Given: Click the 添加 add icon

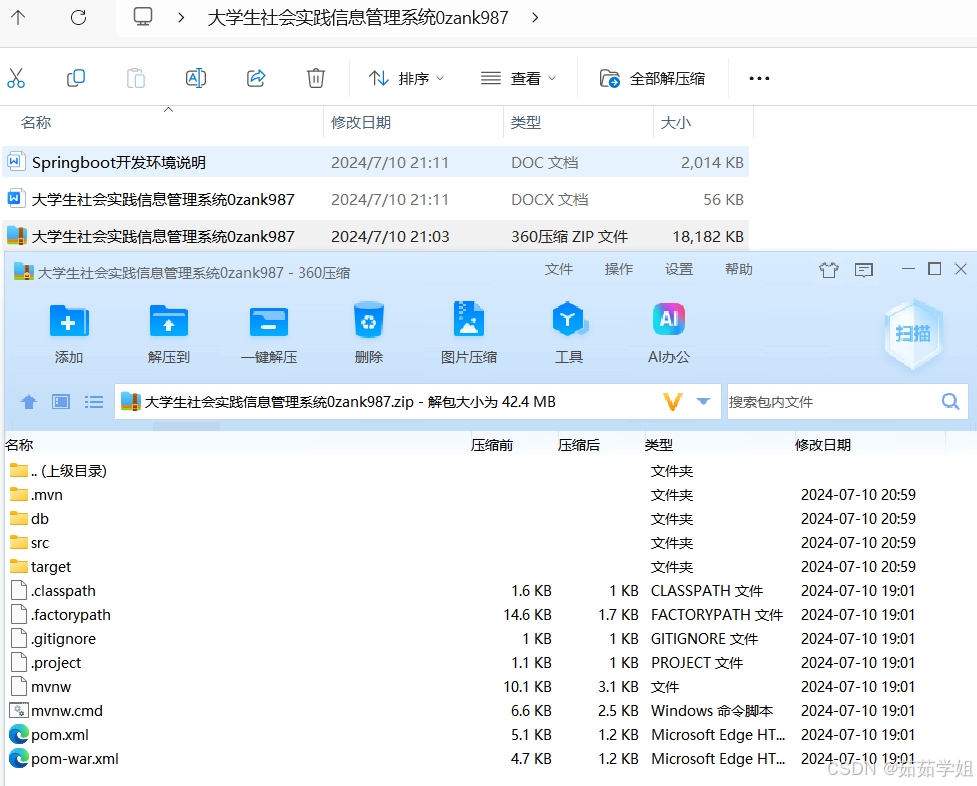Looking at the screenshot, I should tap(69, 333).
